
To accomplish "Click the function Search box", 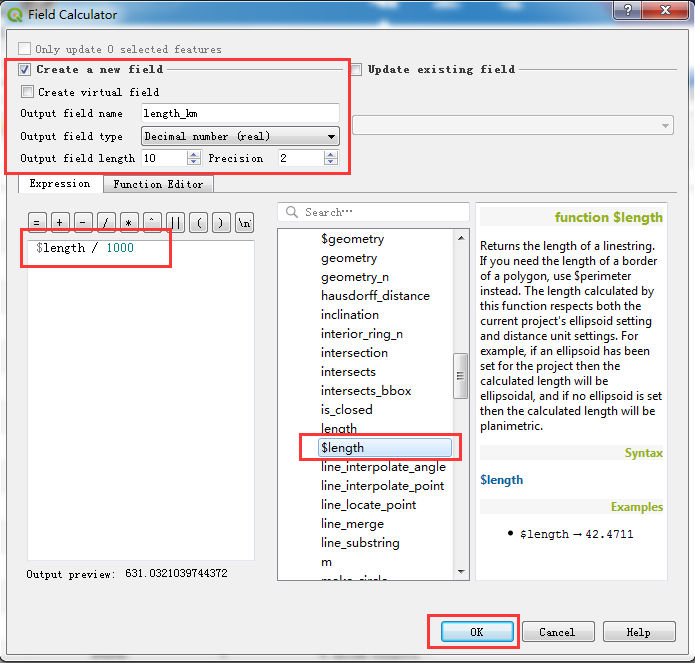I will coord(373,212).
